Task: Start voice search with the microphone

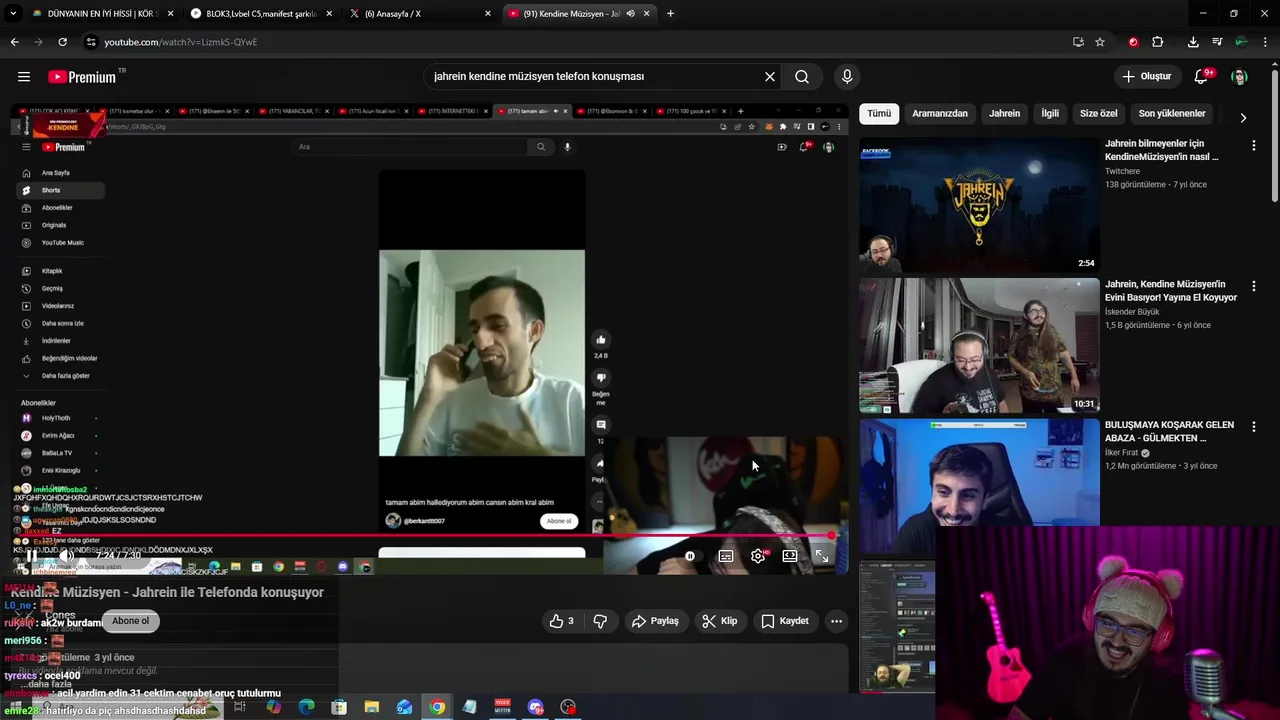Action: 847,76
